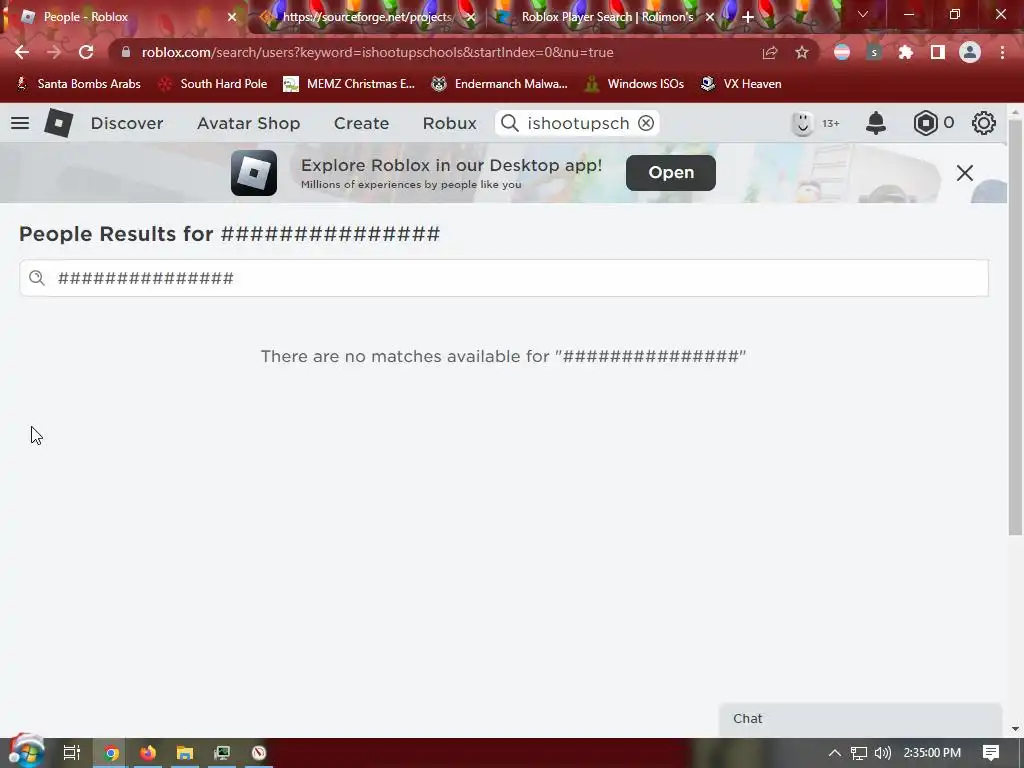The height and width of the screenshot is (768, 1024).
Task: Click the Roblox logo home icon
Action: [58, 123]
